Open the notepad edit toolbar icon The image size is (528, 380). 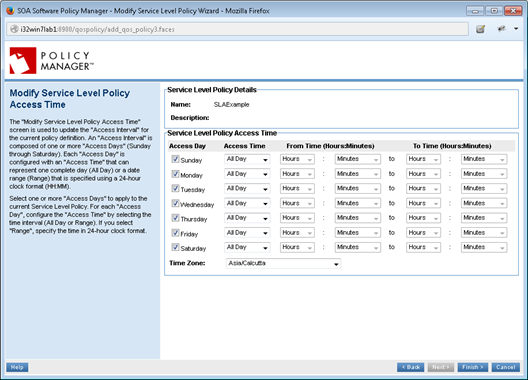tap(481, 29)
